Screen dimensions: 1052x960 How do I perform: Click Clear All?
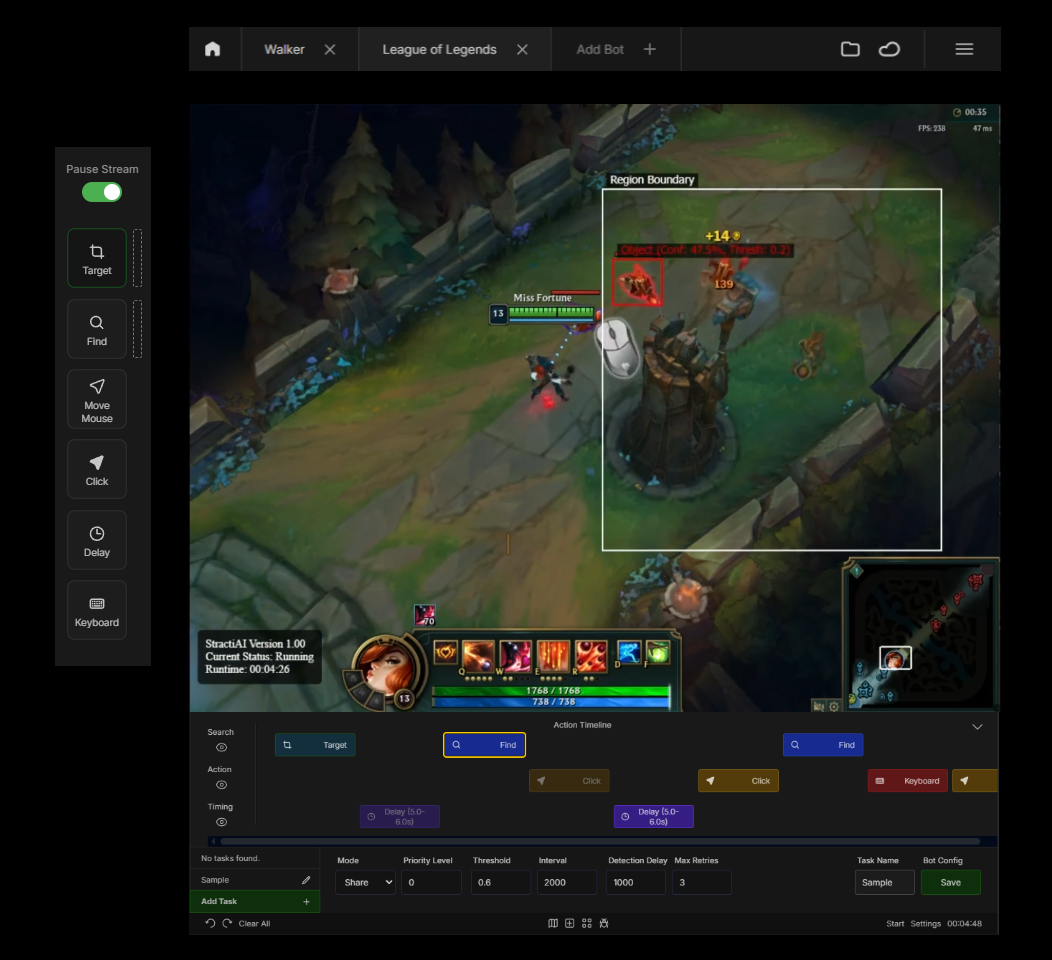pos(254,924)
